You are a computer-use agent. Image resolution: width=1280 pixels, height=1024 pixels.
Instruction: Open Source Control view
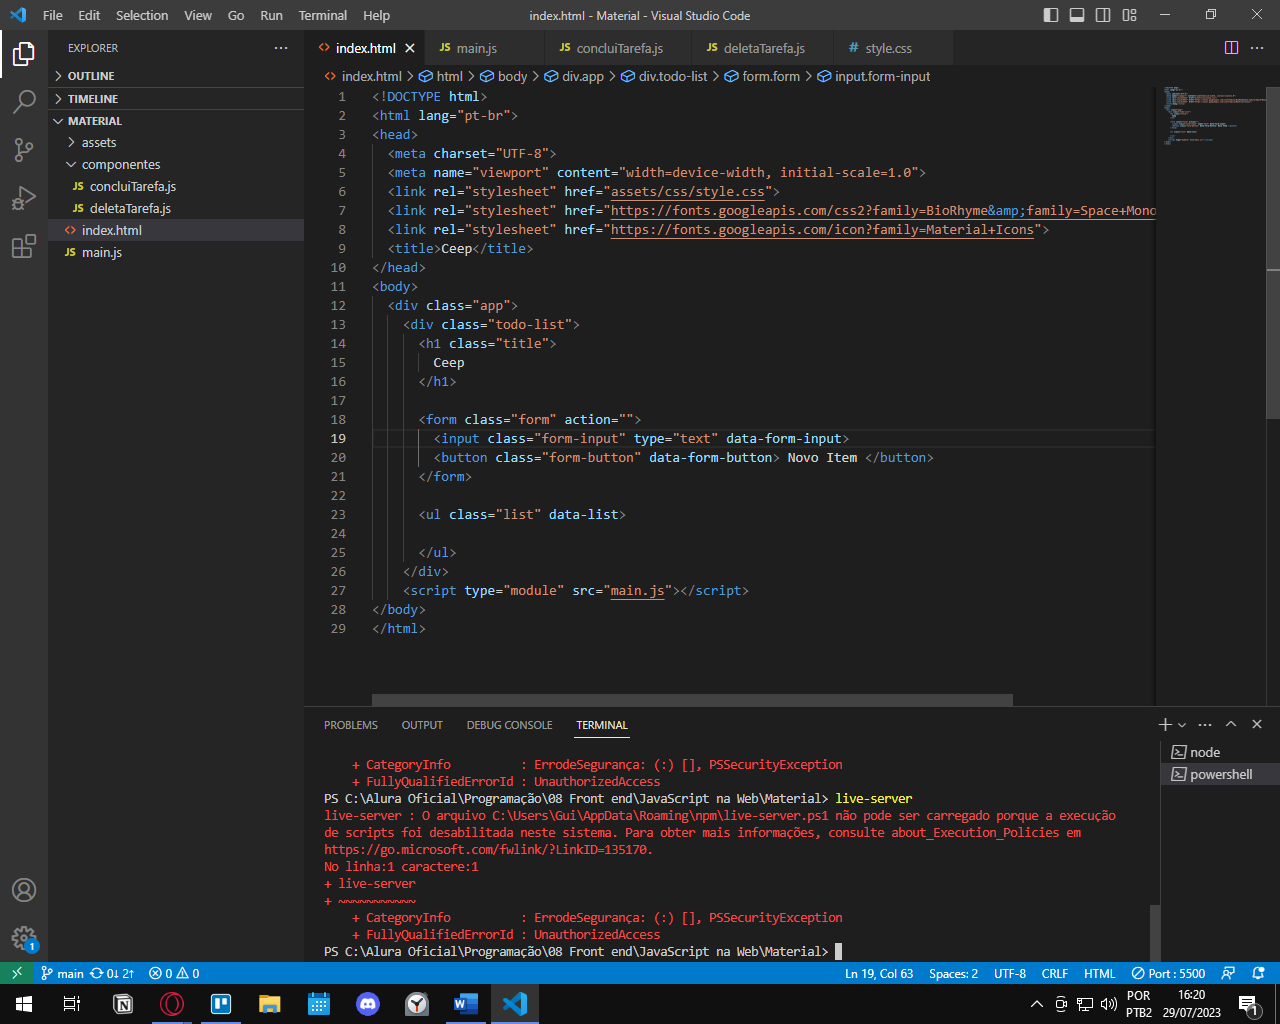(x=24, y=150)
